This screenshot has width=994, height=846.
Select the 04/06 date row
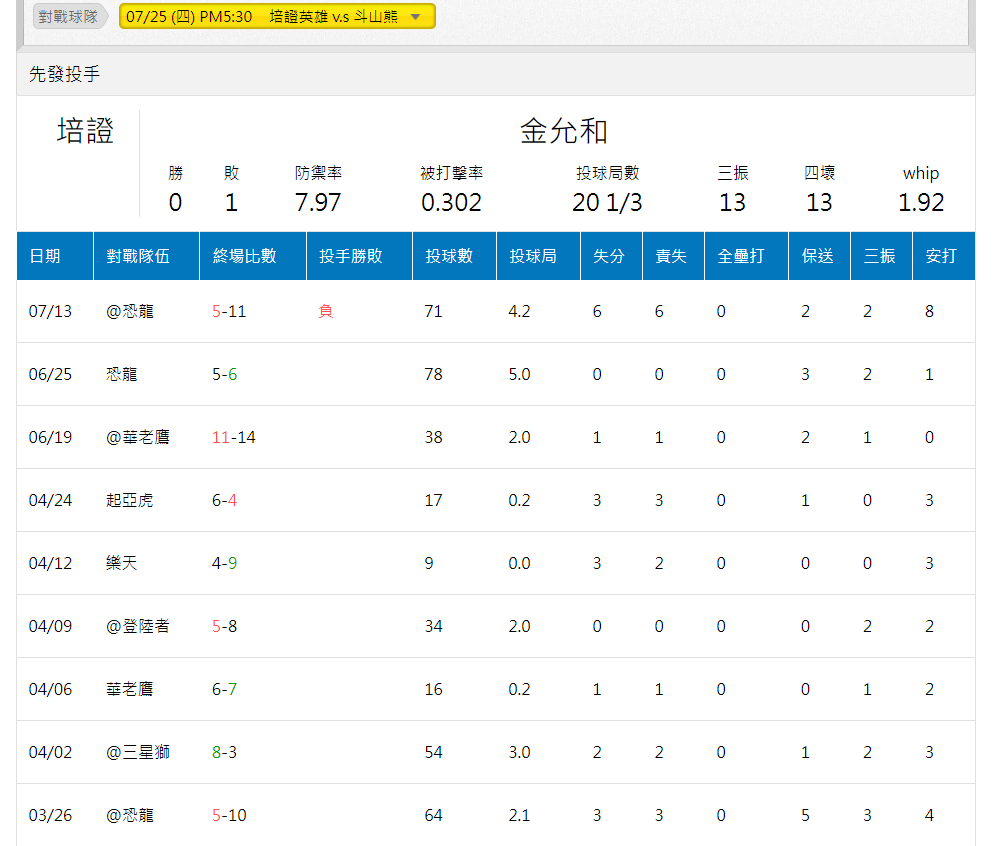click(496, 689)
